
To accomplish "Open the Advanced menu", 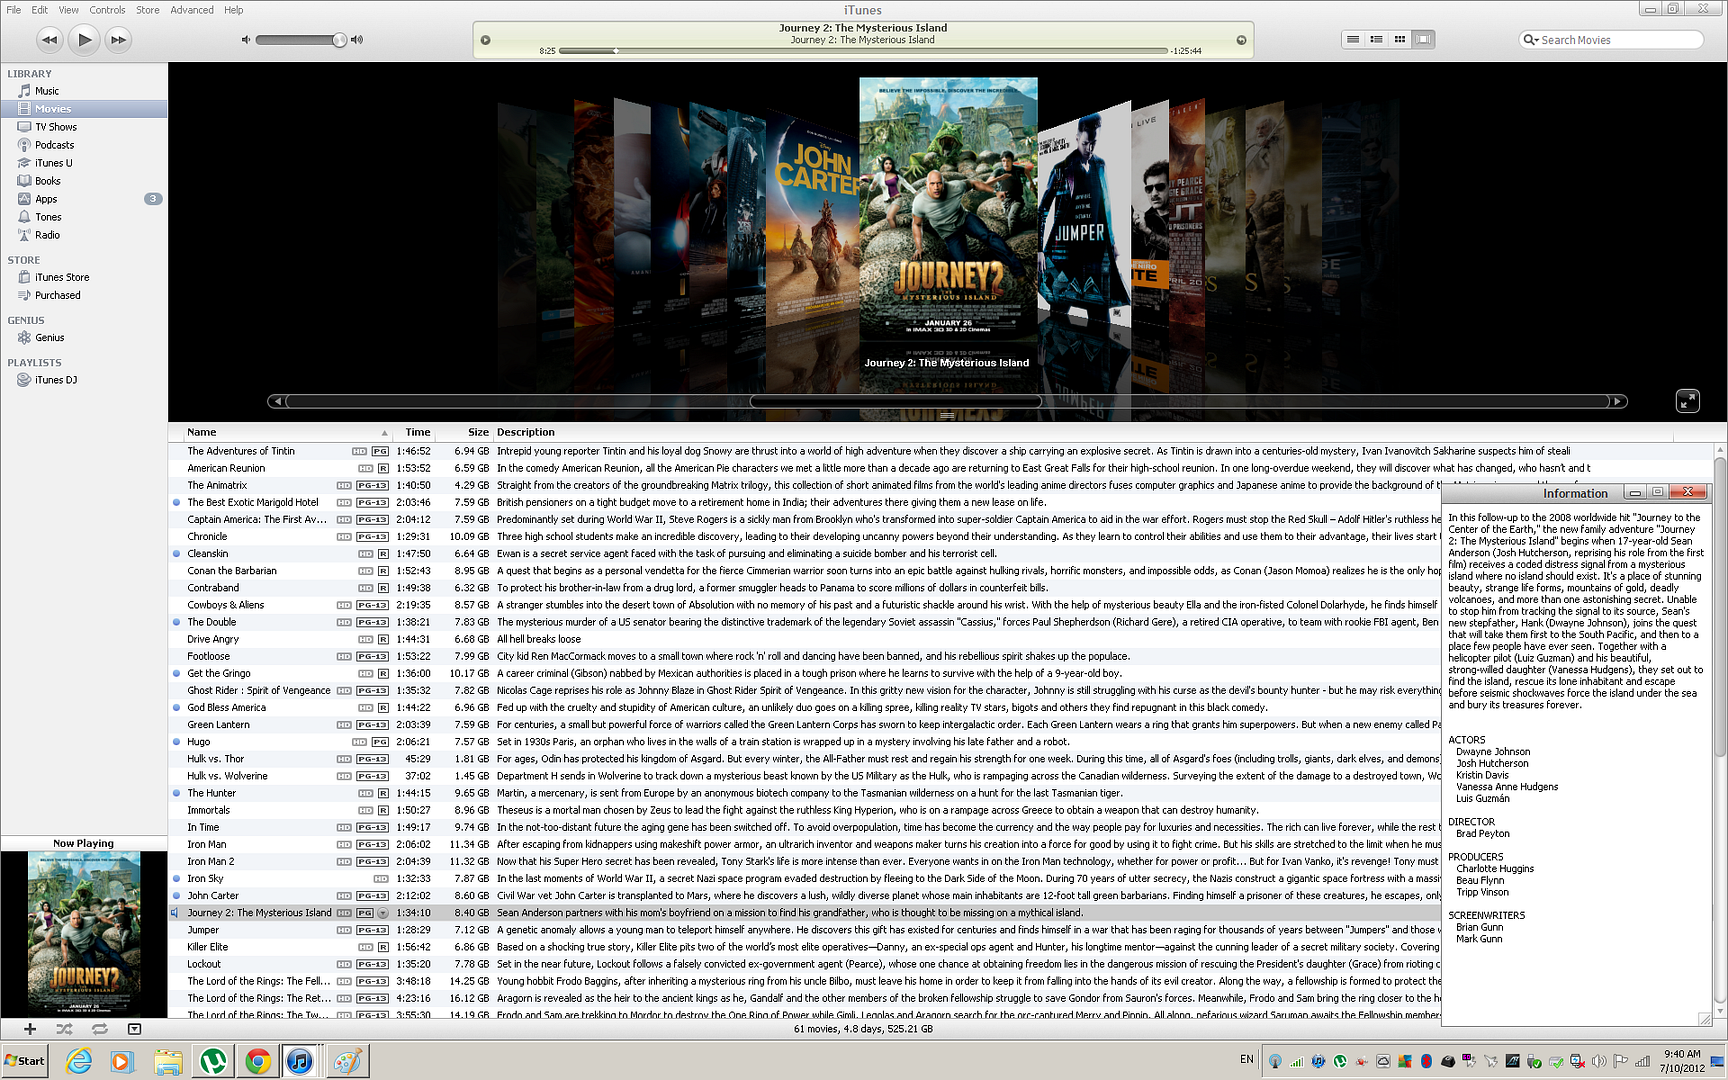I will pyautogui.click(x=191, y=10).
